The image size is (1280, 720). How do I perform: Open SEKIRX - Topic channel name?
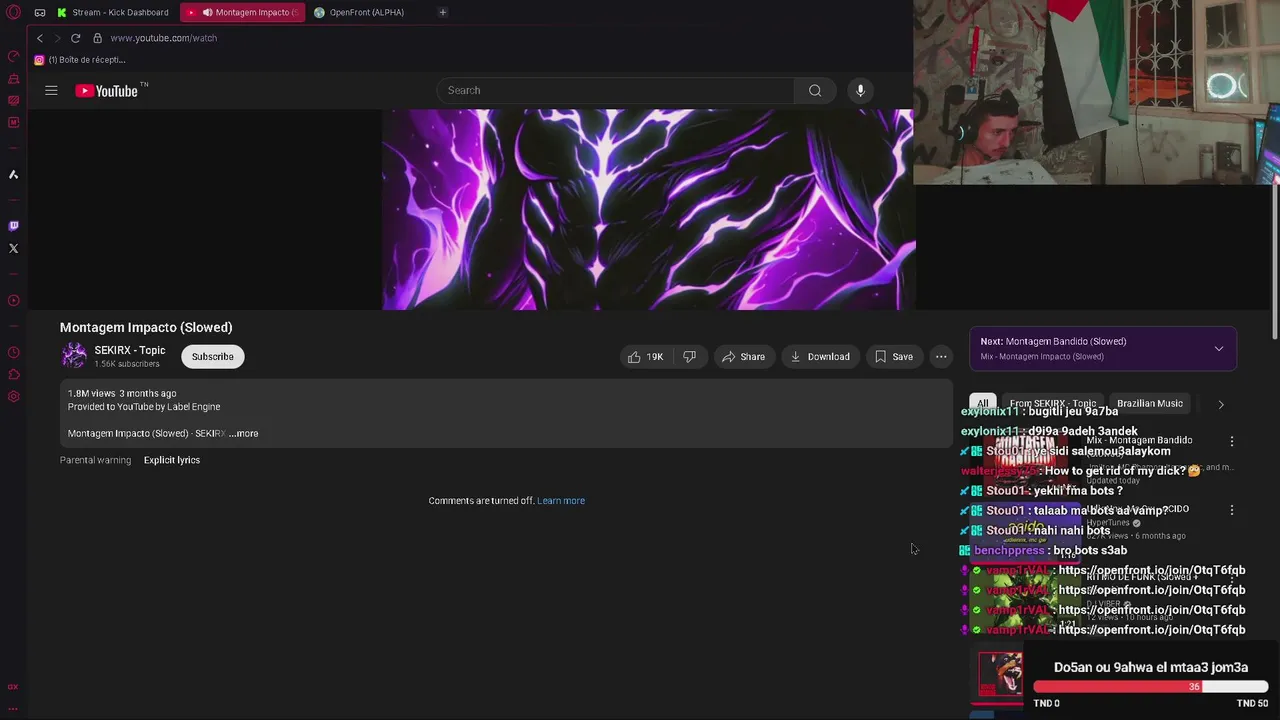pos(130,350)
